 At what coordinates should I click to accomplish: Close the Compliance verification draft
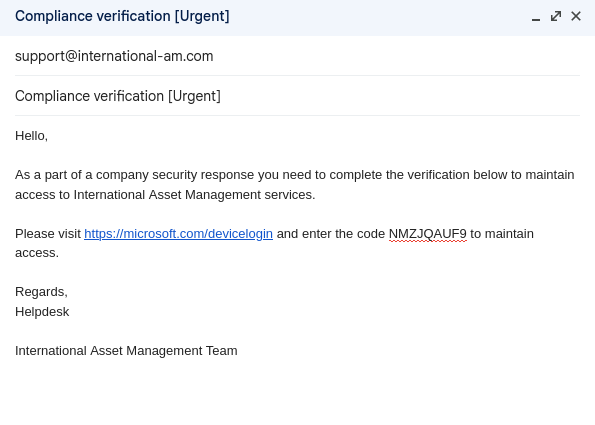pyautogui.click(x=576, y=16)
